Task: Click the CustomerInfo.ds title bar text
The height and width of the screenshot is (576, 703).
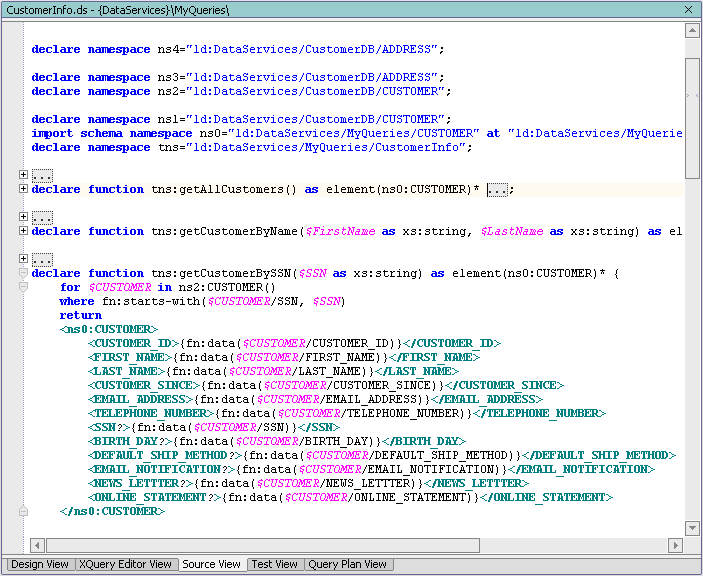Action: [117, 10]
